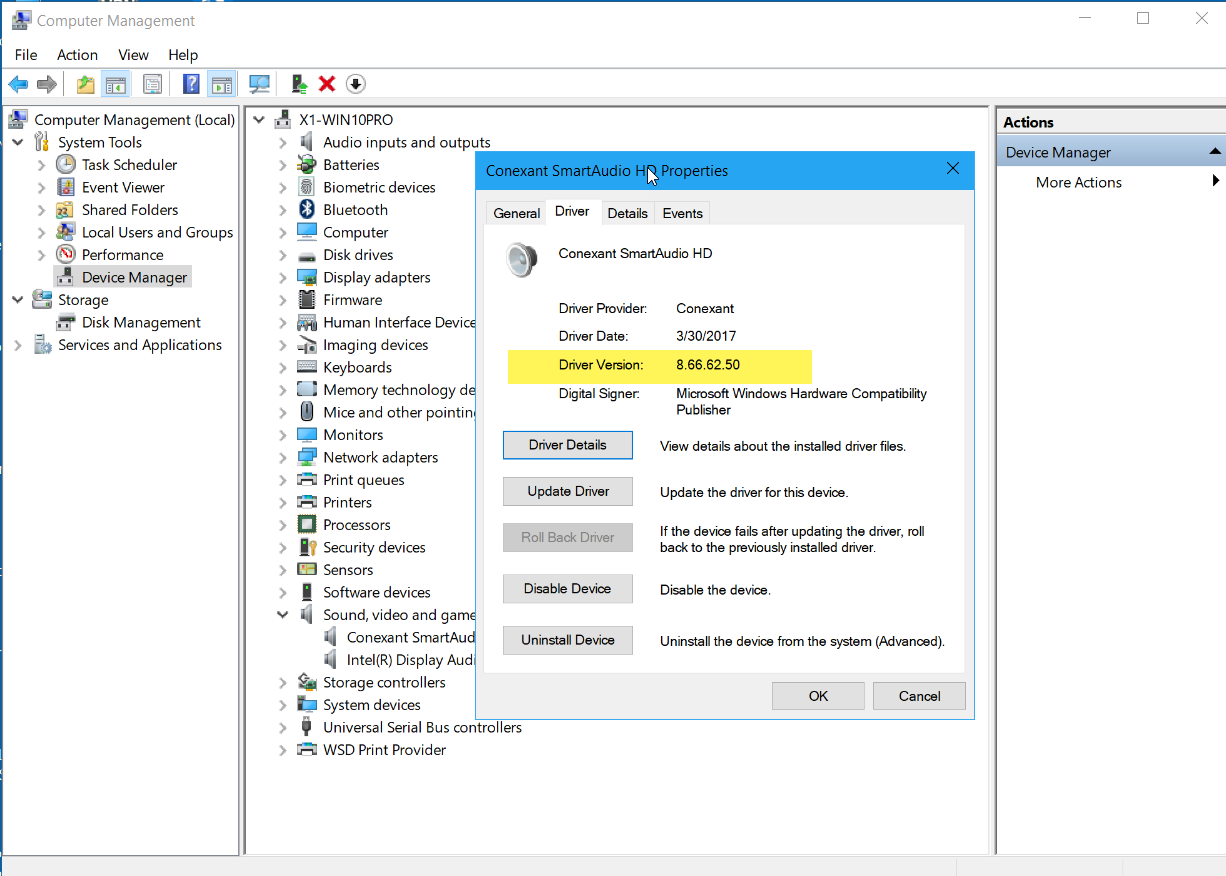This screenshot has height=876, width=1226.
Task: Select the WSD Print Provider category
Action: [x=385, y=750]
